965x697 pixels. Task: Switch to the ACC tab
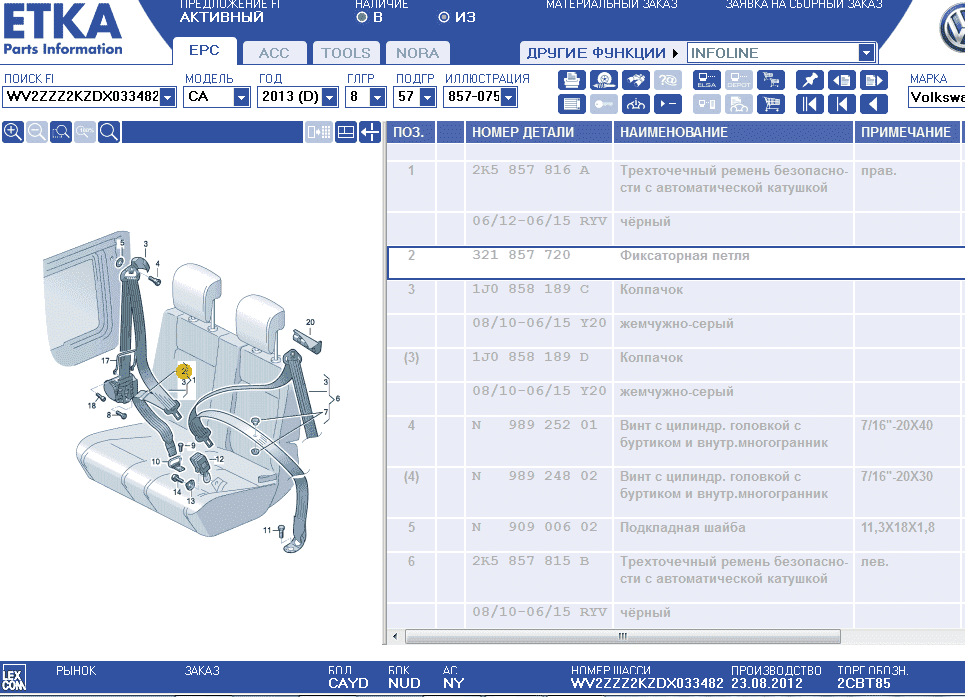click(x=274, y=53)
